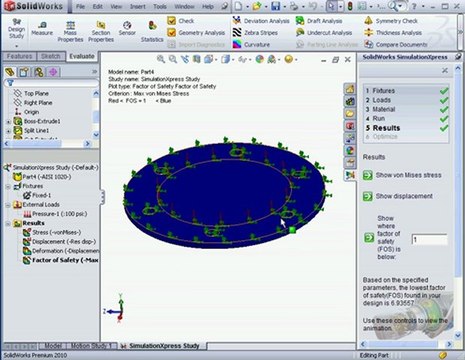Open Geometry Analysis
The height and width of the screenshot is (360, 465).
(x=196, y=33)
